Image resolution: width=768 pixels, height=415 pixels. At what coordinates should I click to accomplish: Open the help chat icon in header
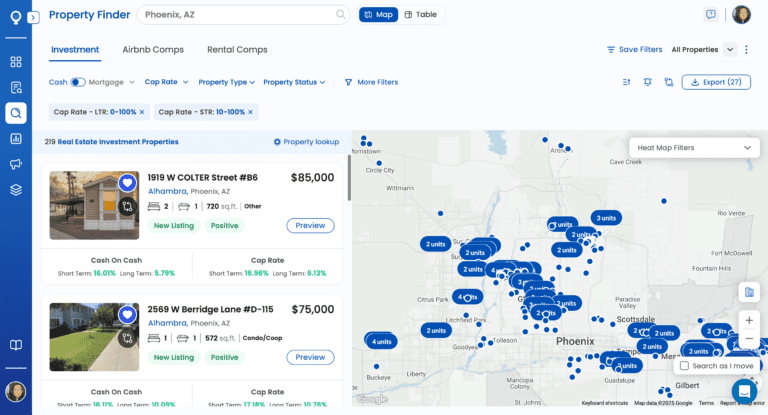pos(711,15)
